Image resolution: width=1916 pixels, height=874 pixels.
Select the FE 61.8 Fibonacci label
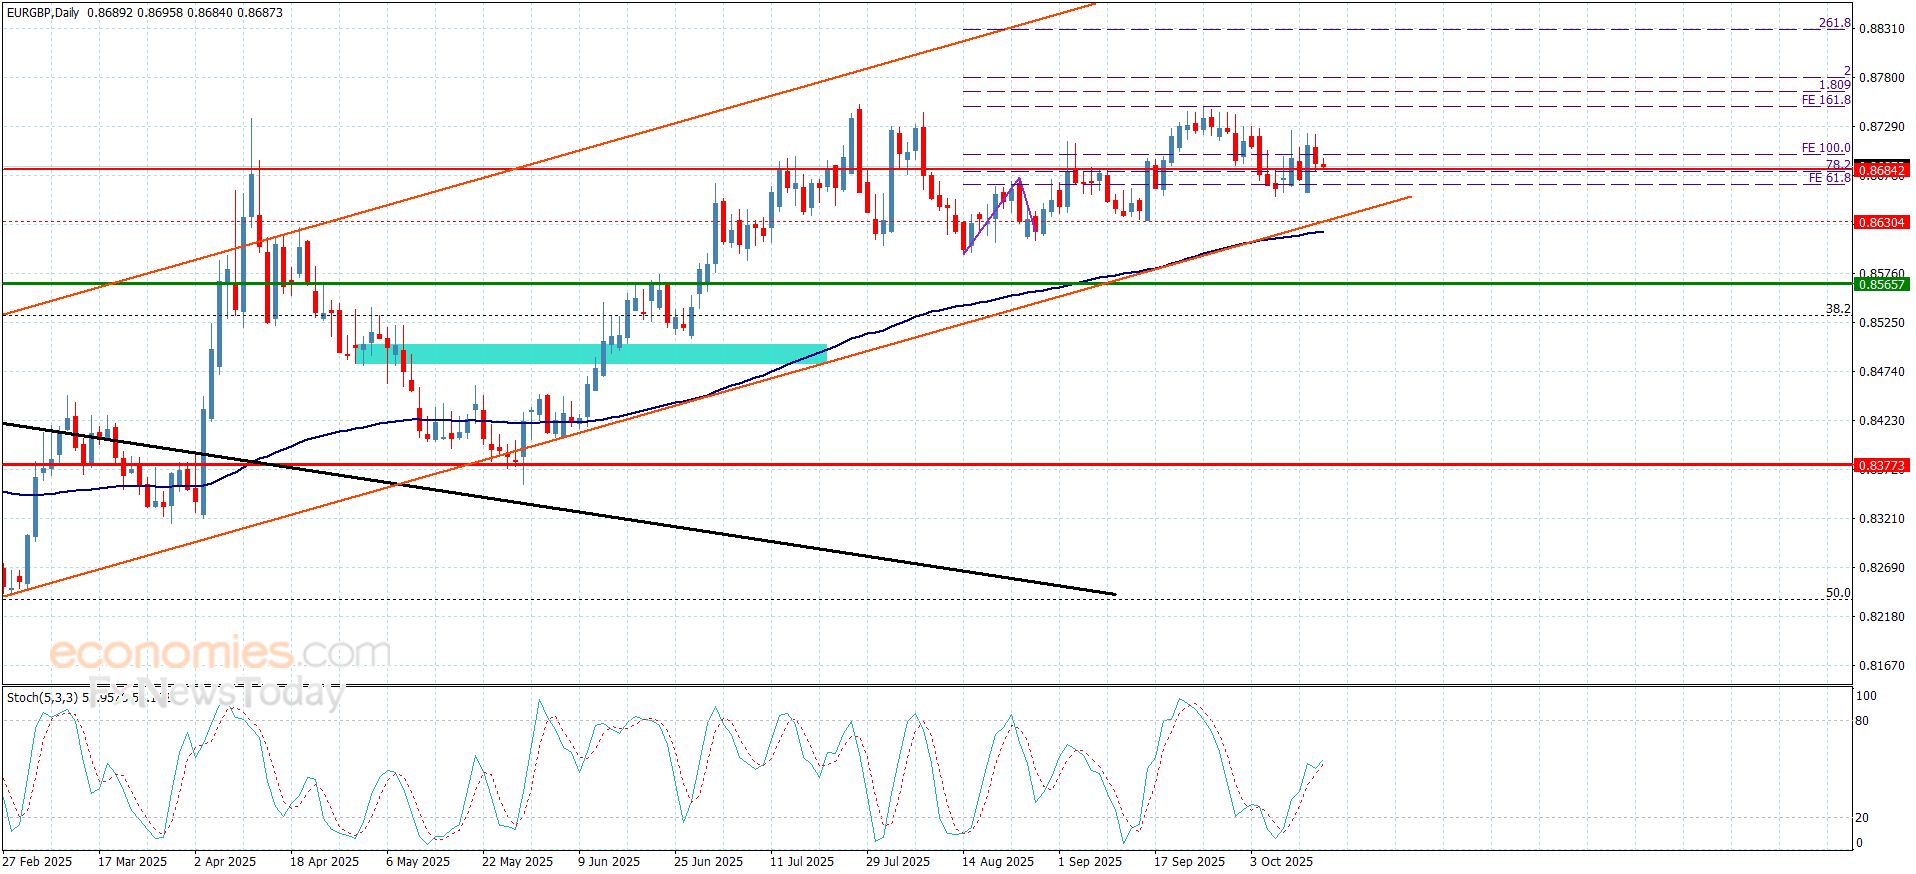[x=1828, y=178]
